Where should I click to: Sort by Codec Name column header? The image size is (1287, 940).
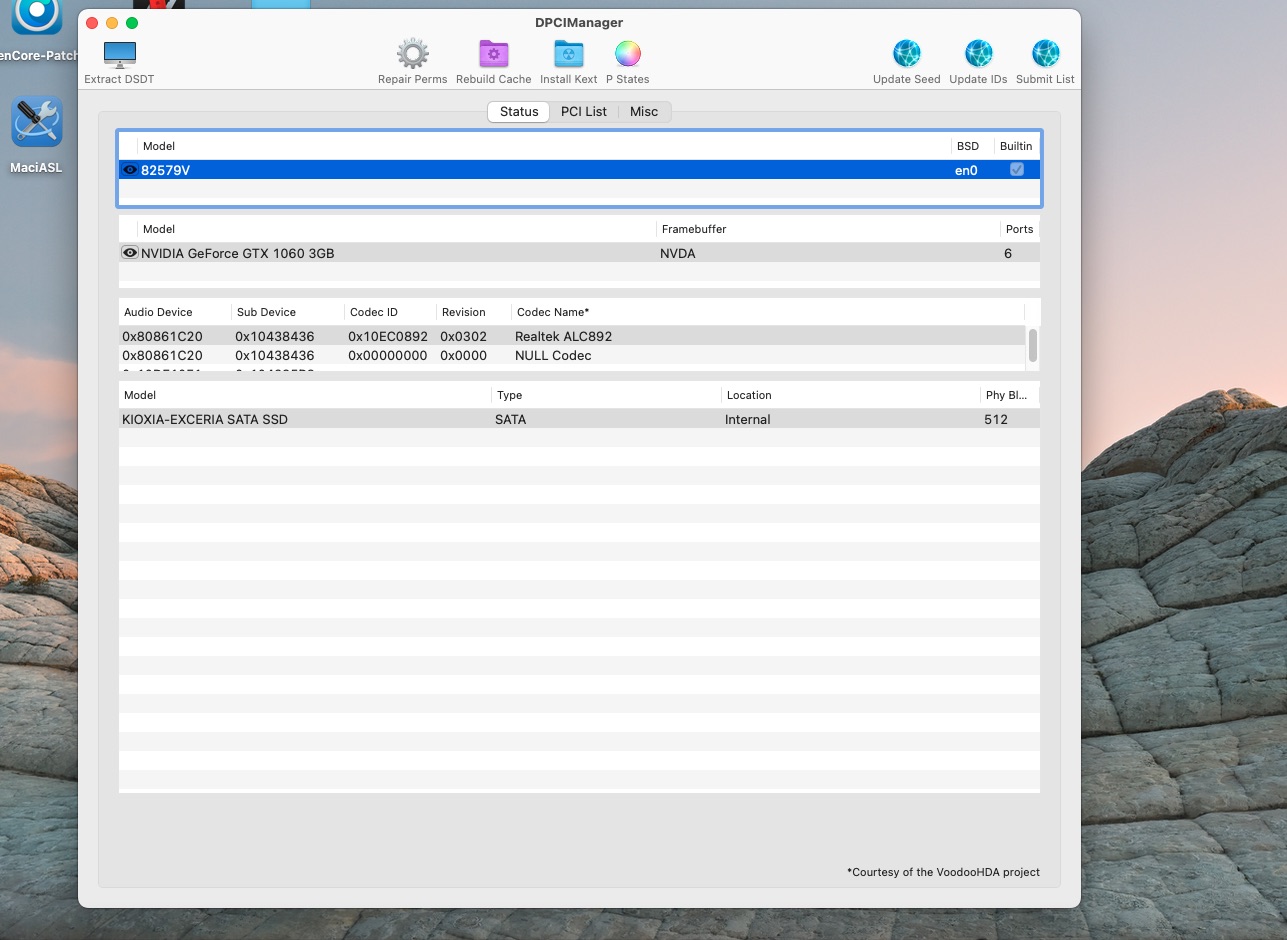553,312
